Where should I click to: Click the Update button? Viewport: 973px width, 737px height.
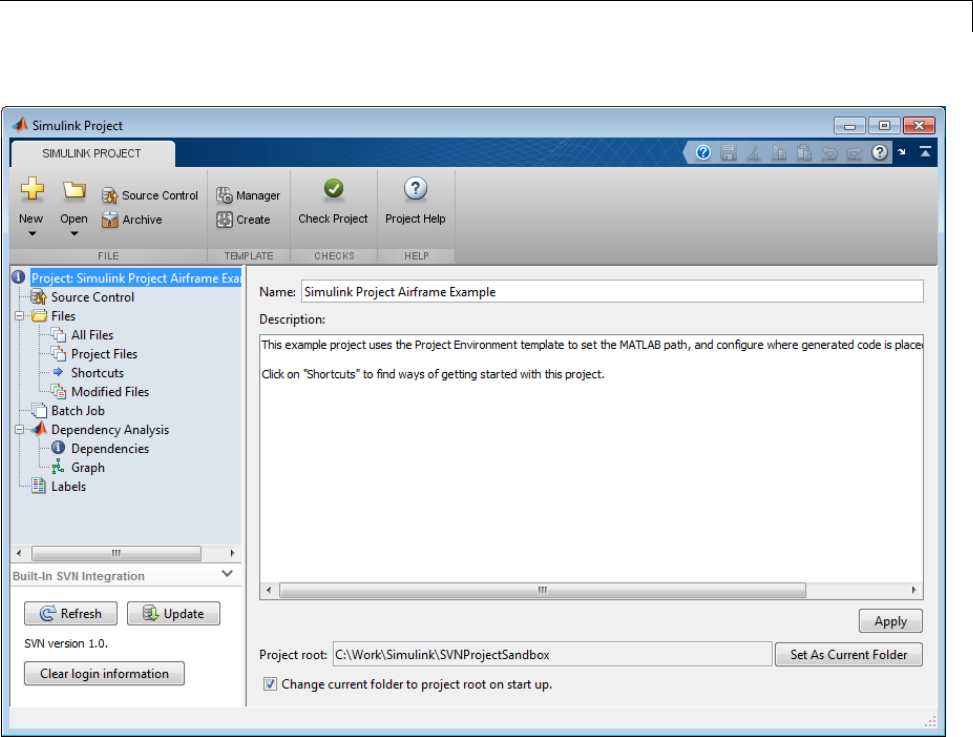173,614
